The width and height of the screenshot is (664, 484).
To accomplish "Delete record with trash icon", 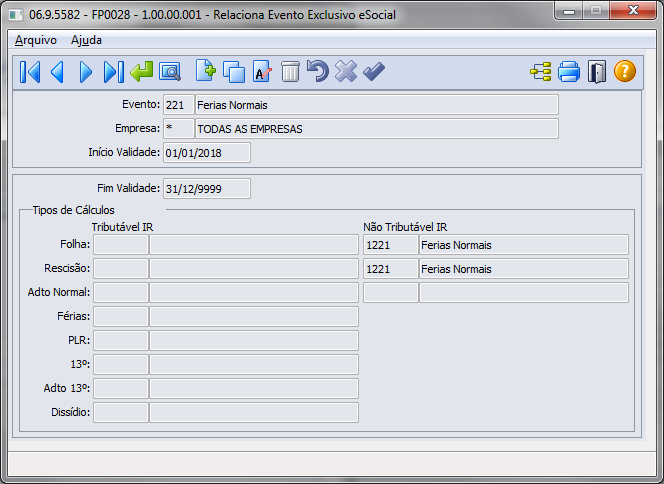I will coord(290,72).
